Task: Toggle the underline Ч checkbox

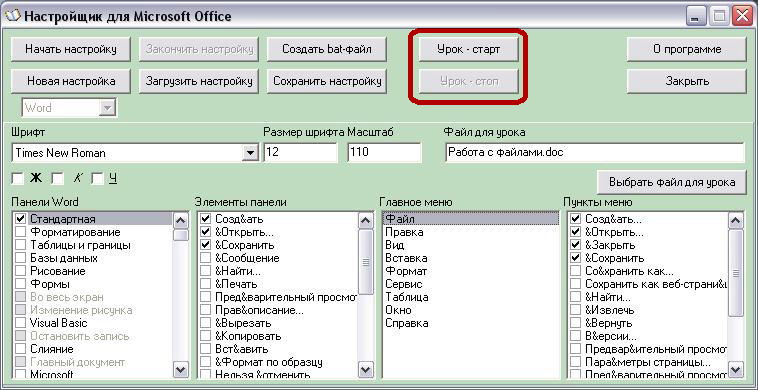Action: pyautogui.click(x=98, y=179)
